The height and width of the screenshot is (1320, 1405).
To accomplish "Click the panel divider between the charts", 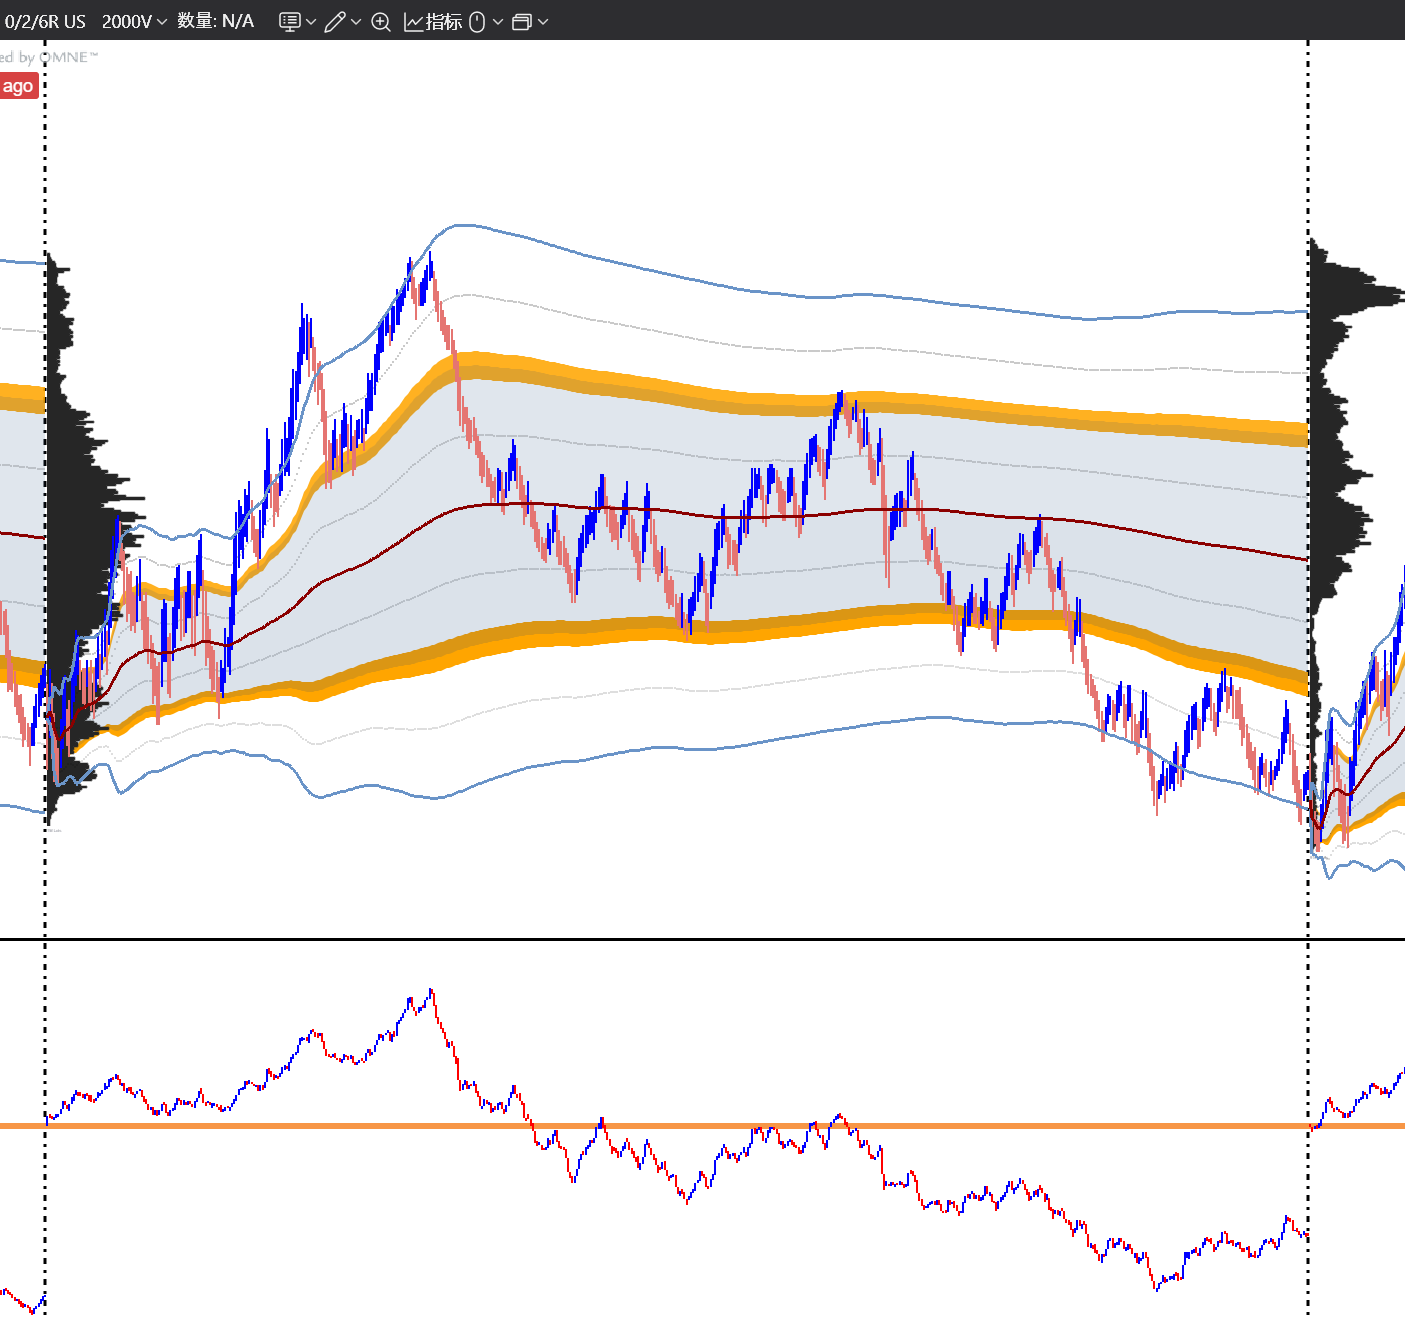I will coord(702,939).
